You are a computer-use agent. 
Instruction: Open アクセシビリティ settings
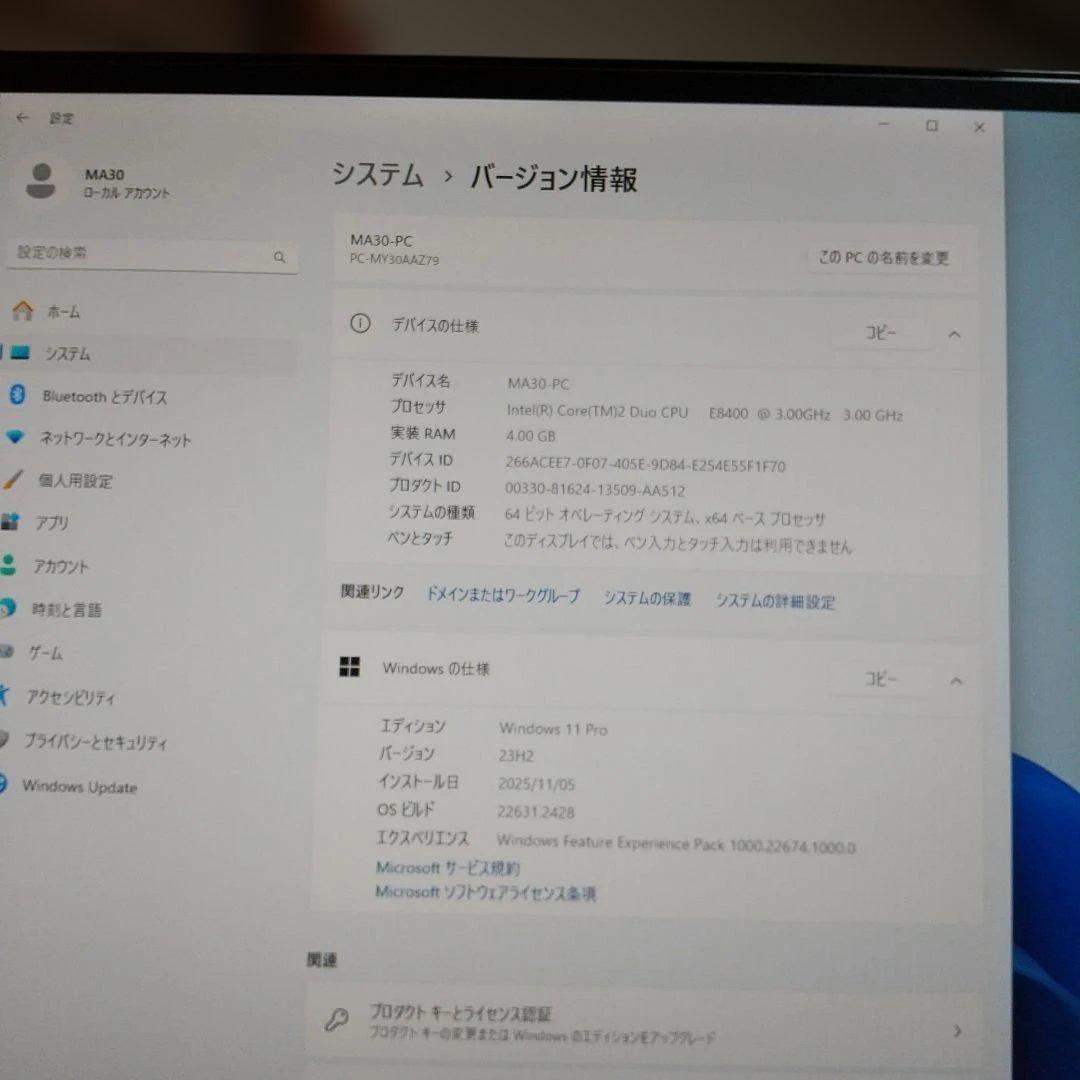[71, 698]
